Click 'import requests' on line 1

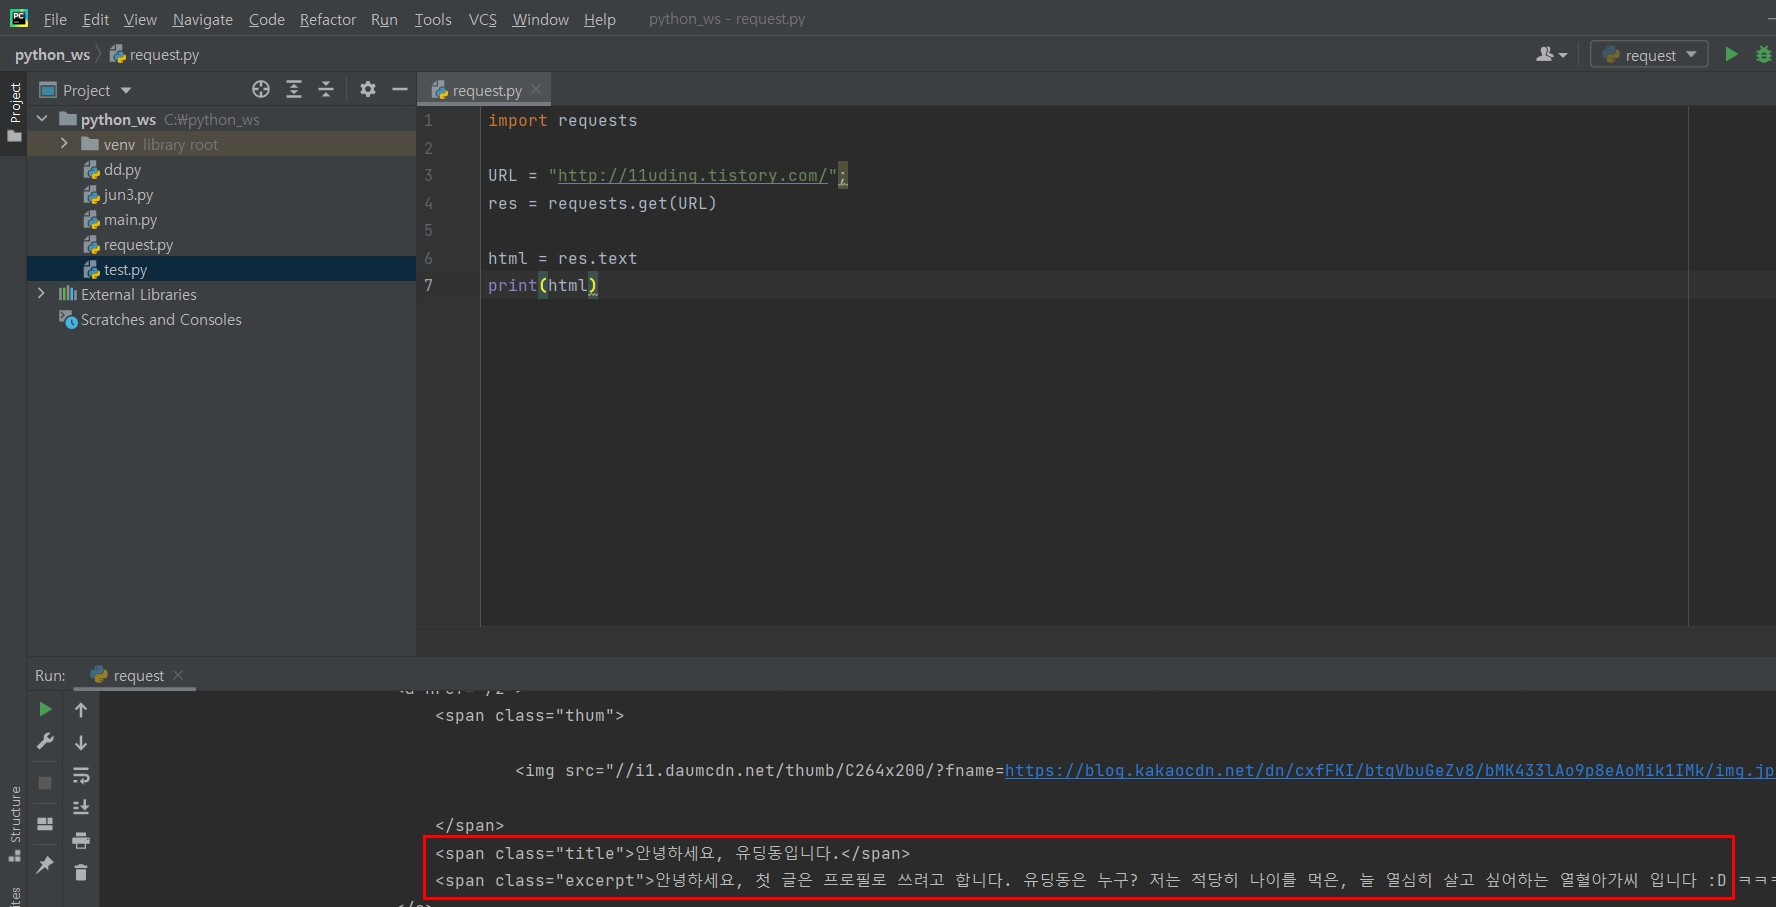pyautogui.click(x=562, y=121)
